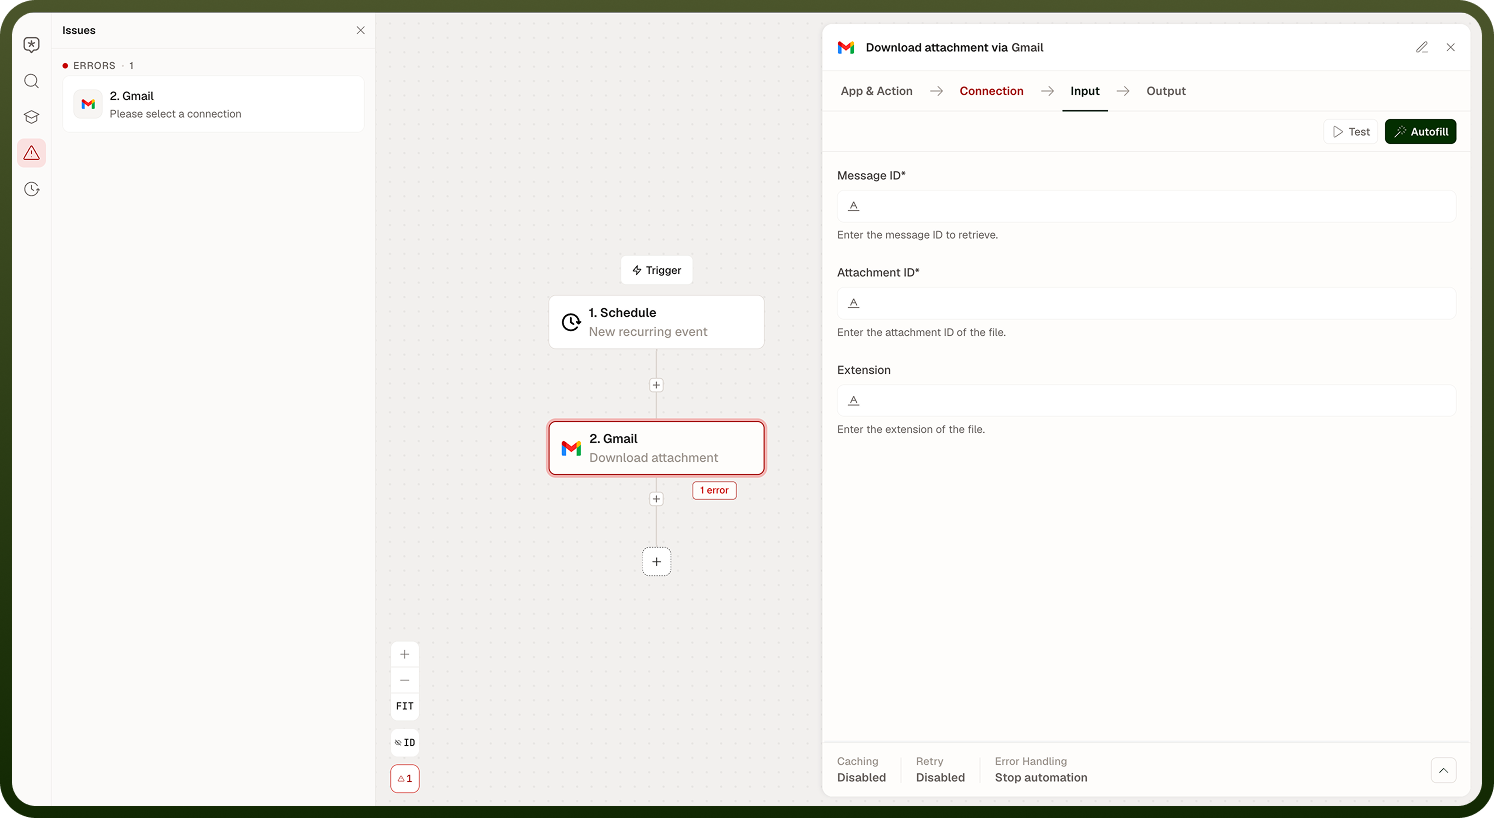Add step between Schedule and Gmail

point(656,385)
